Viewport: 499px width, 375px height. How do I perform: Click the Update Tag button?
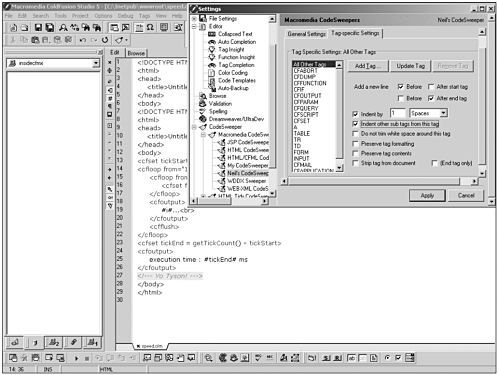[x=411, y=66]
